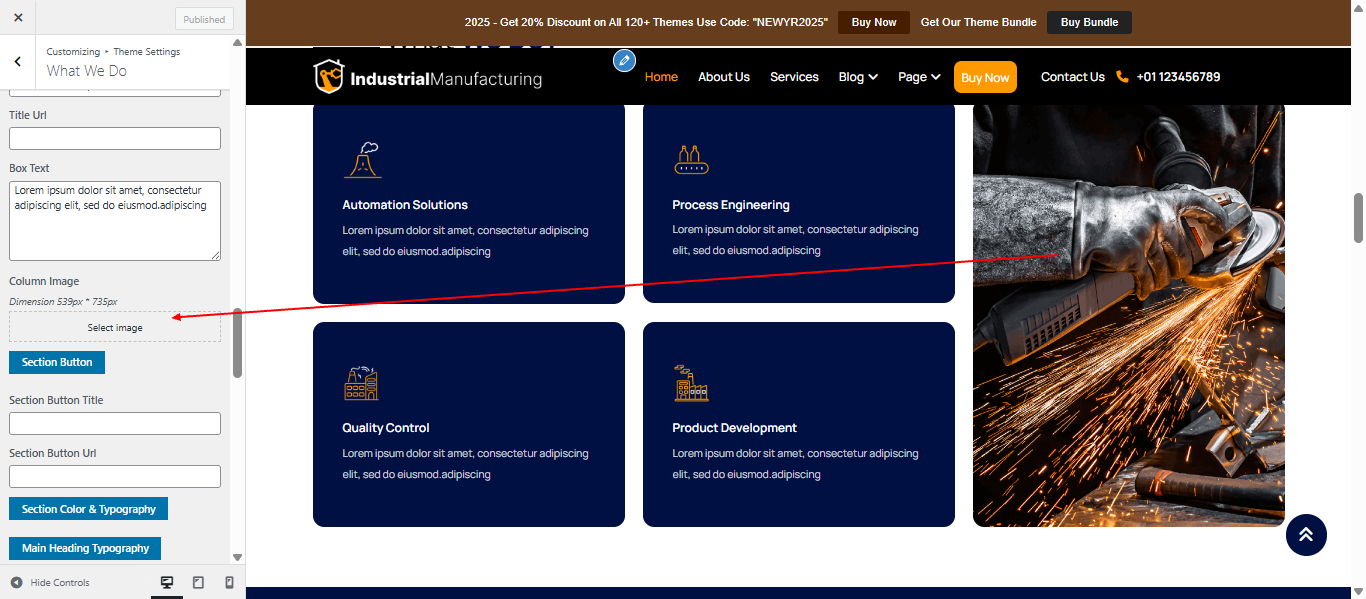Open the Home menu item
The height and width of the screenshot is (599, 1366).
tap(661, 77)
